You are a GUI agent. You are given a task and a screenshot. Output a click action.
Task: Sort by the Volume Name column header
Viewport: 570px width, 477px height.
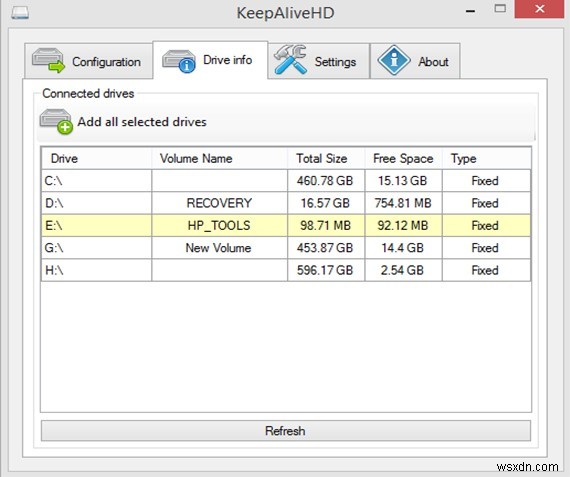pyautogui.click(x=219, y=159)
